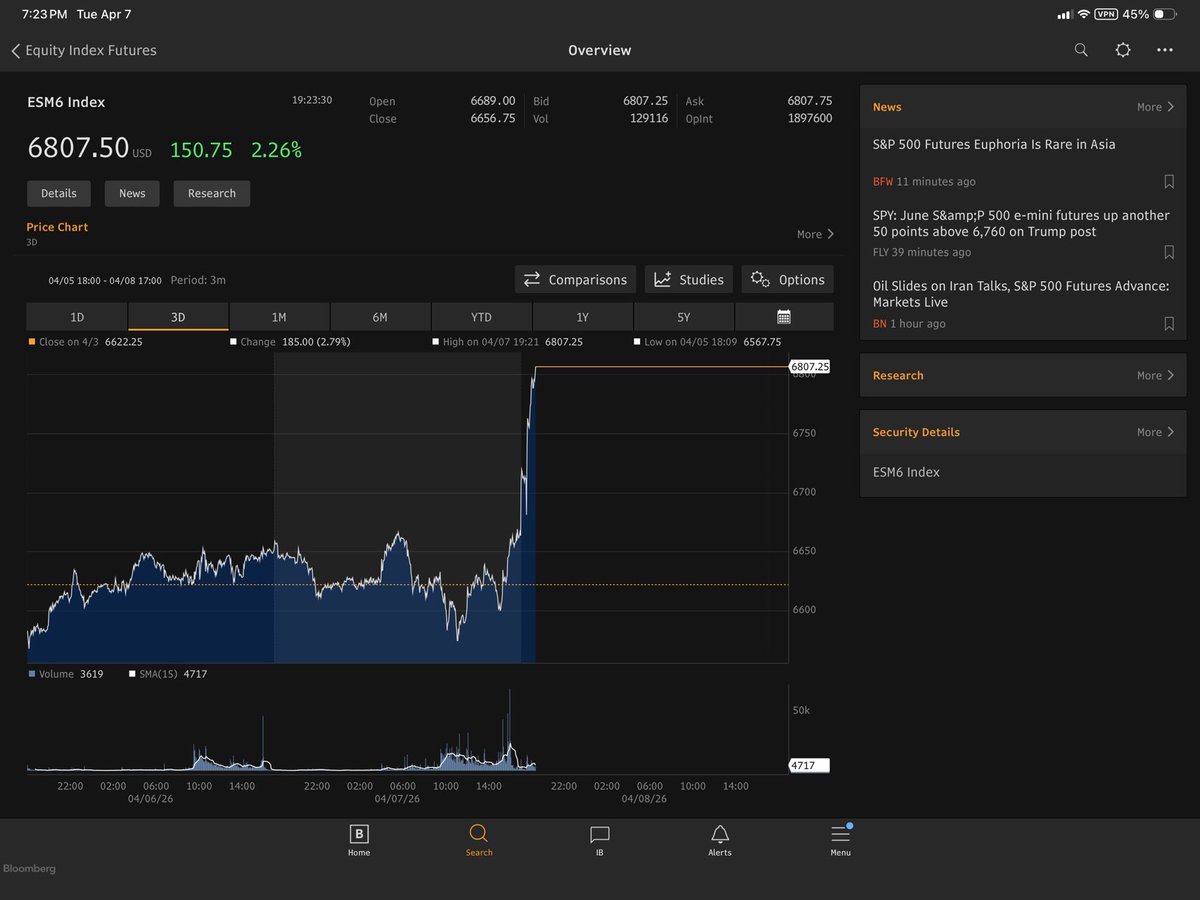Bookmark the Euphoria Is Rare article
The image size is (1200, 900).
coord(1169,182)
